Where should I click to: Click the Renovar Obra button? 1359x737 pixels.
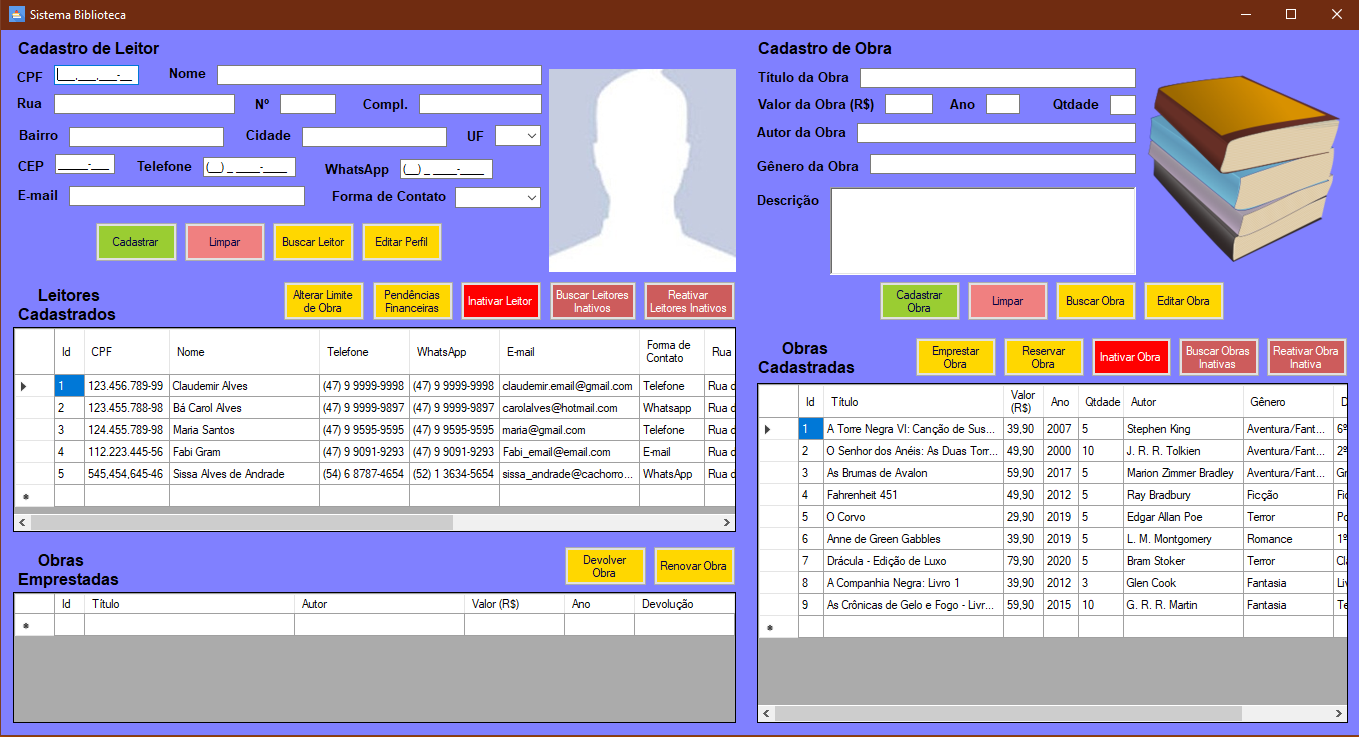click(693, 566)
